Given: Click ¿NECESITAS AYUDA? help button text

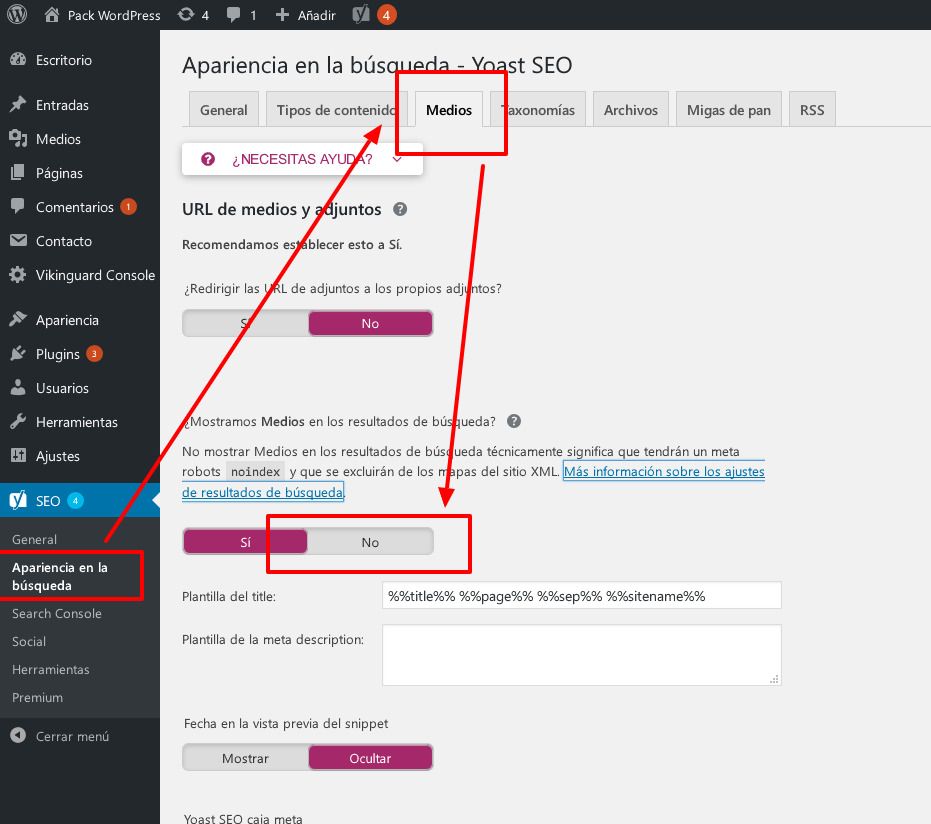Looking at the screenshot, I should [x=302, y=159].
